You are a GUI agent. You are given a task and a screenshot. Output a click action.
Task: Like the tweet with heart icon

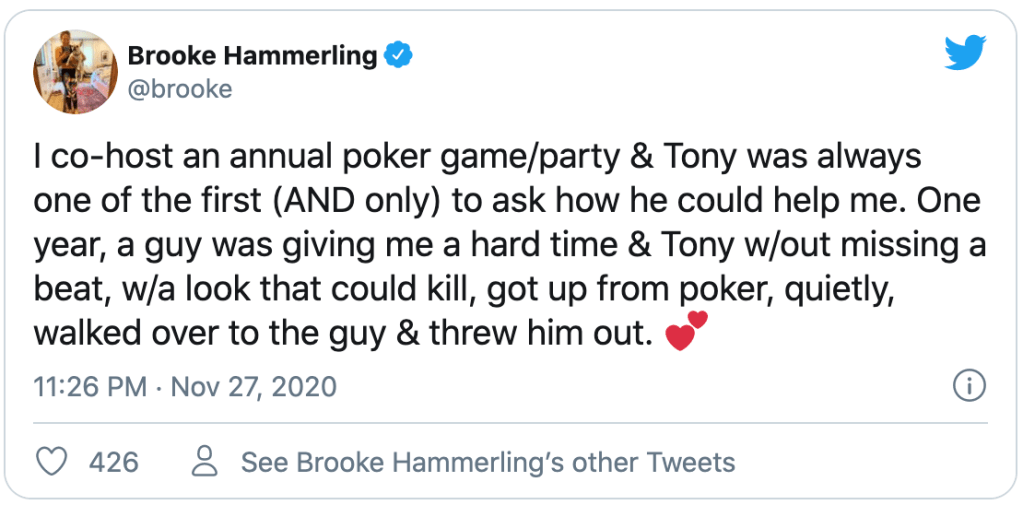coord(51,462)
